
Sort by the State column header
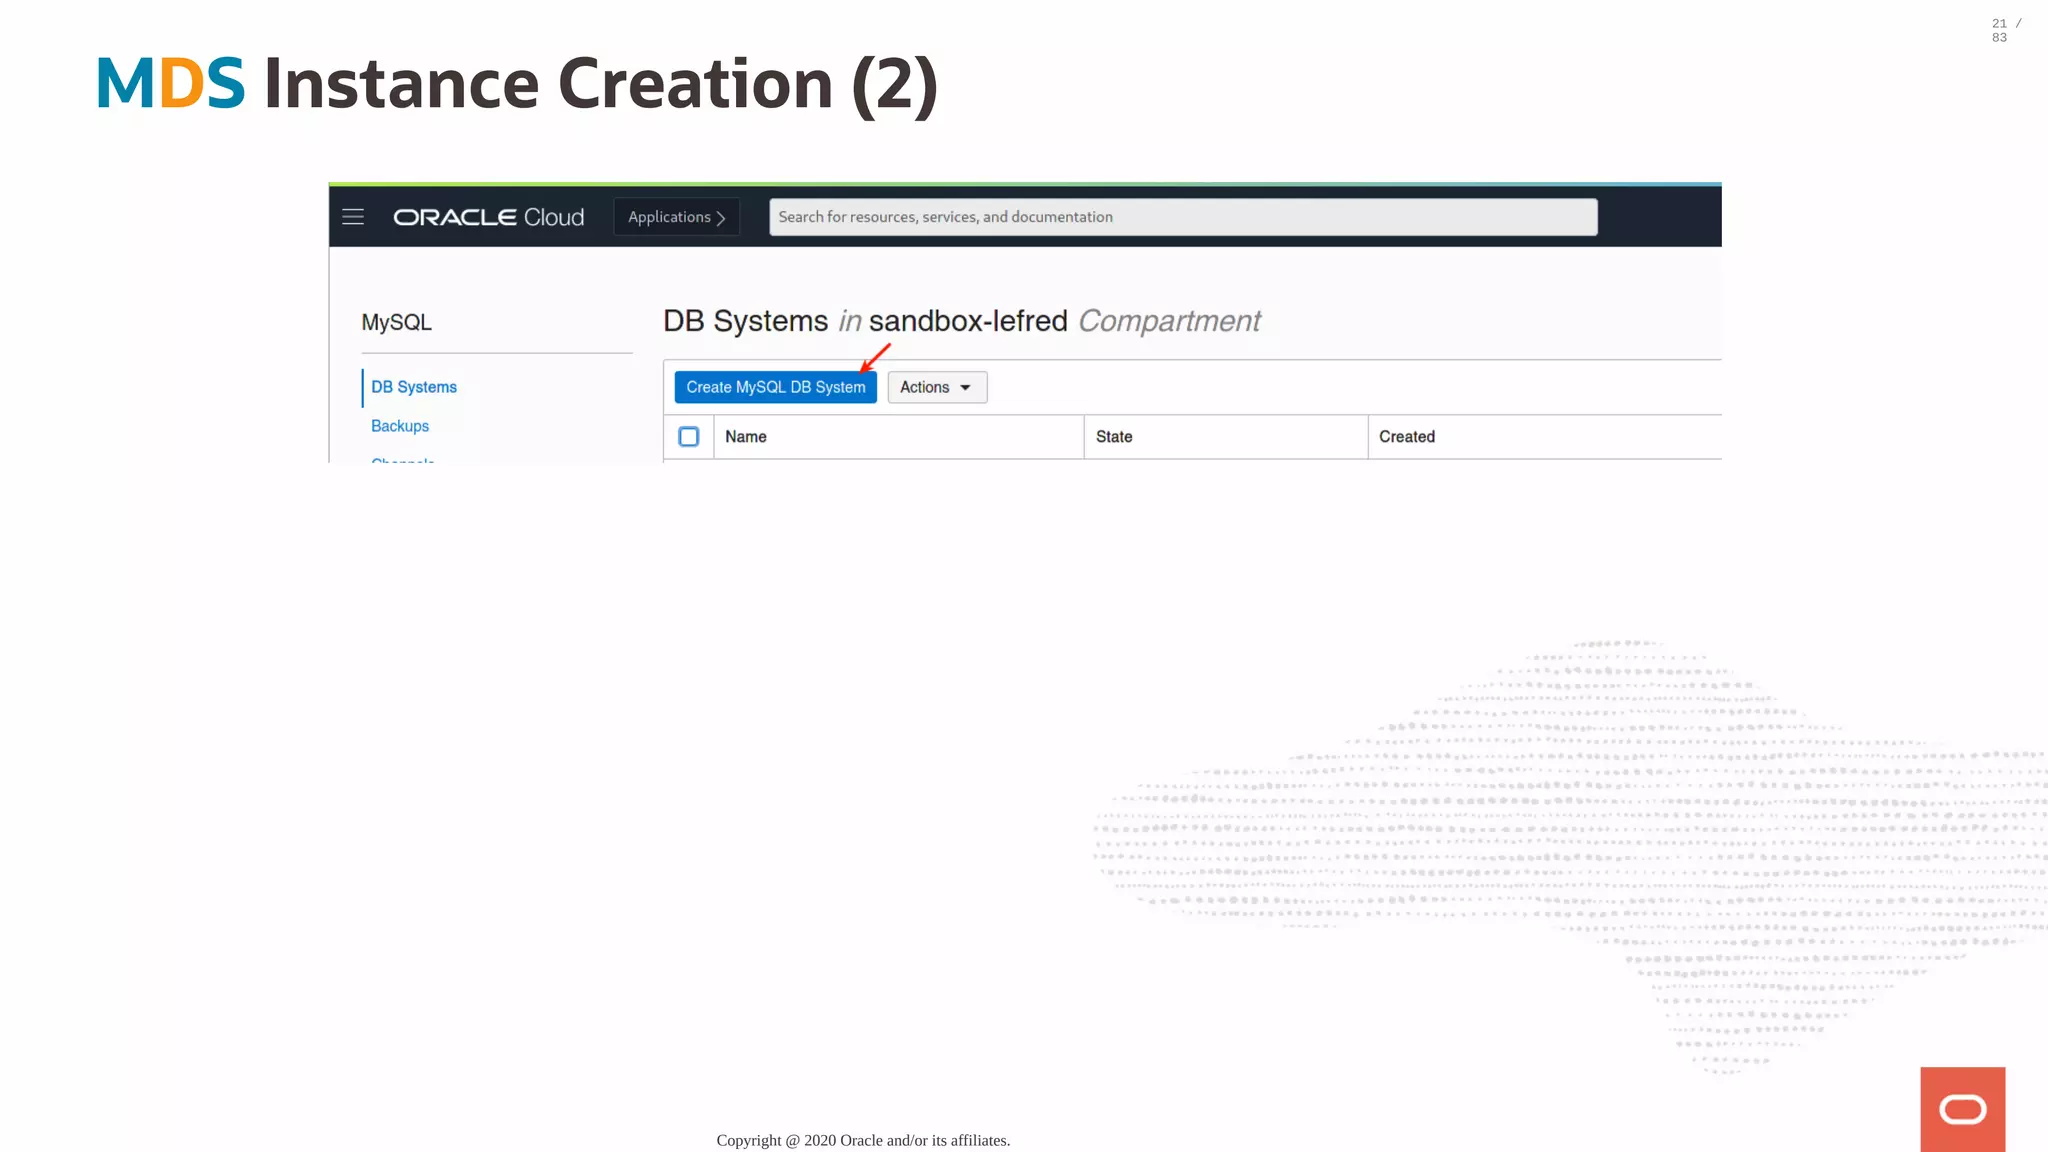pos(1114,437)
